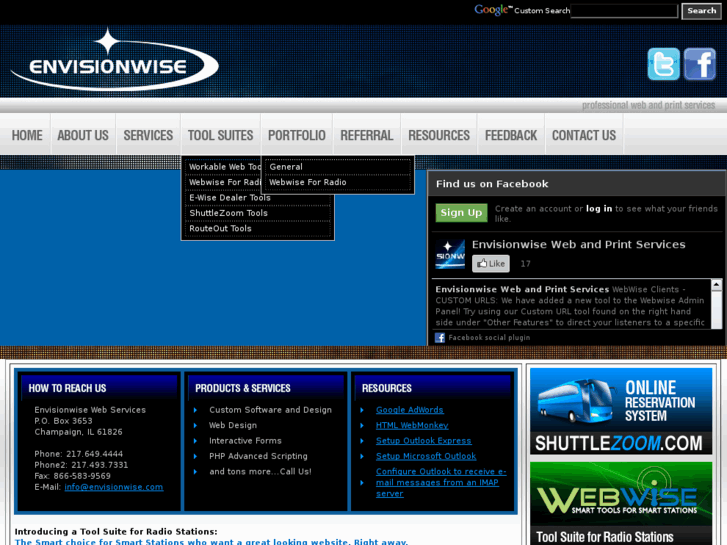Click the Facebook Like thumbs-up button
The image size is (727, 545).
point(491,263)
